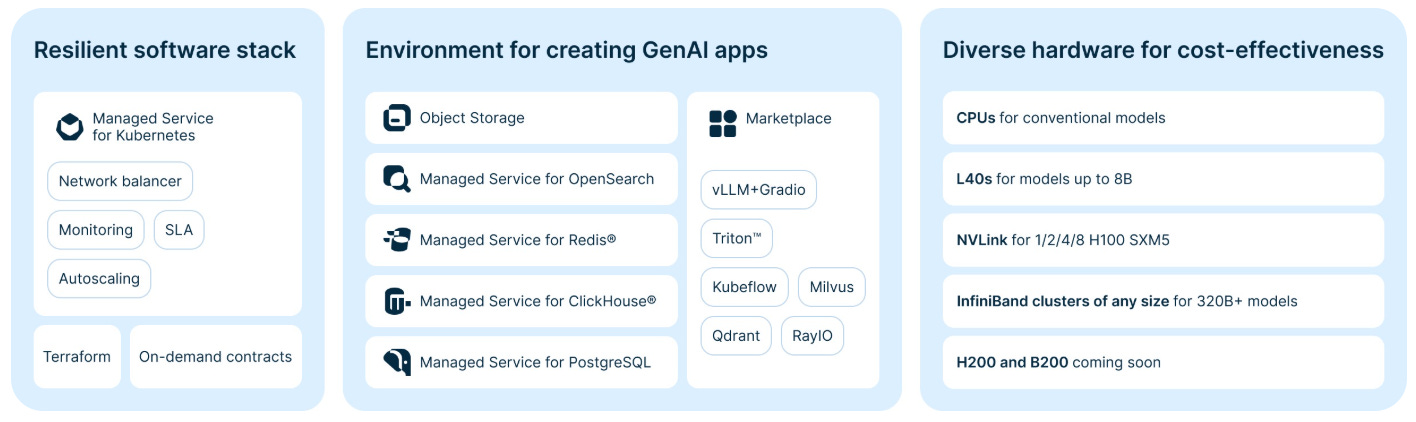Click the Kubeflow chip
1416x422 pixels.
[745, 287]
